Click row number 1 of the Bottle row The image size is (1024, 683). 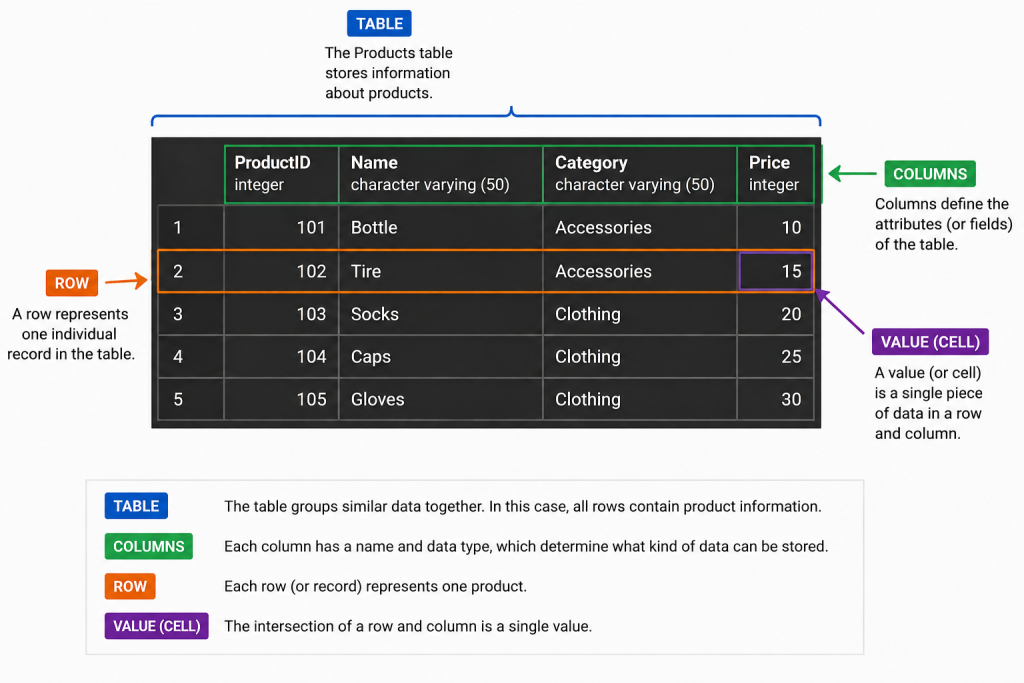(x=191, y=227)
